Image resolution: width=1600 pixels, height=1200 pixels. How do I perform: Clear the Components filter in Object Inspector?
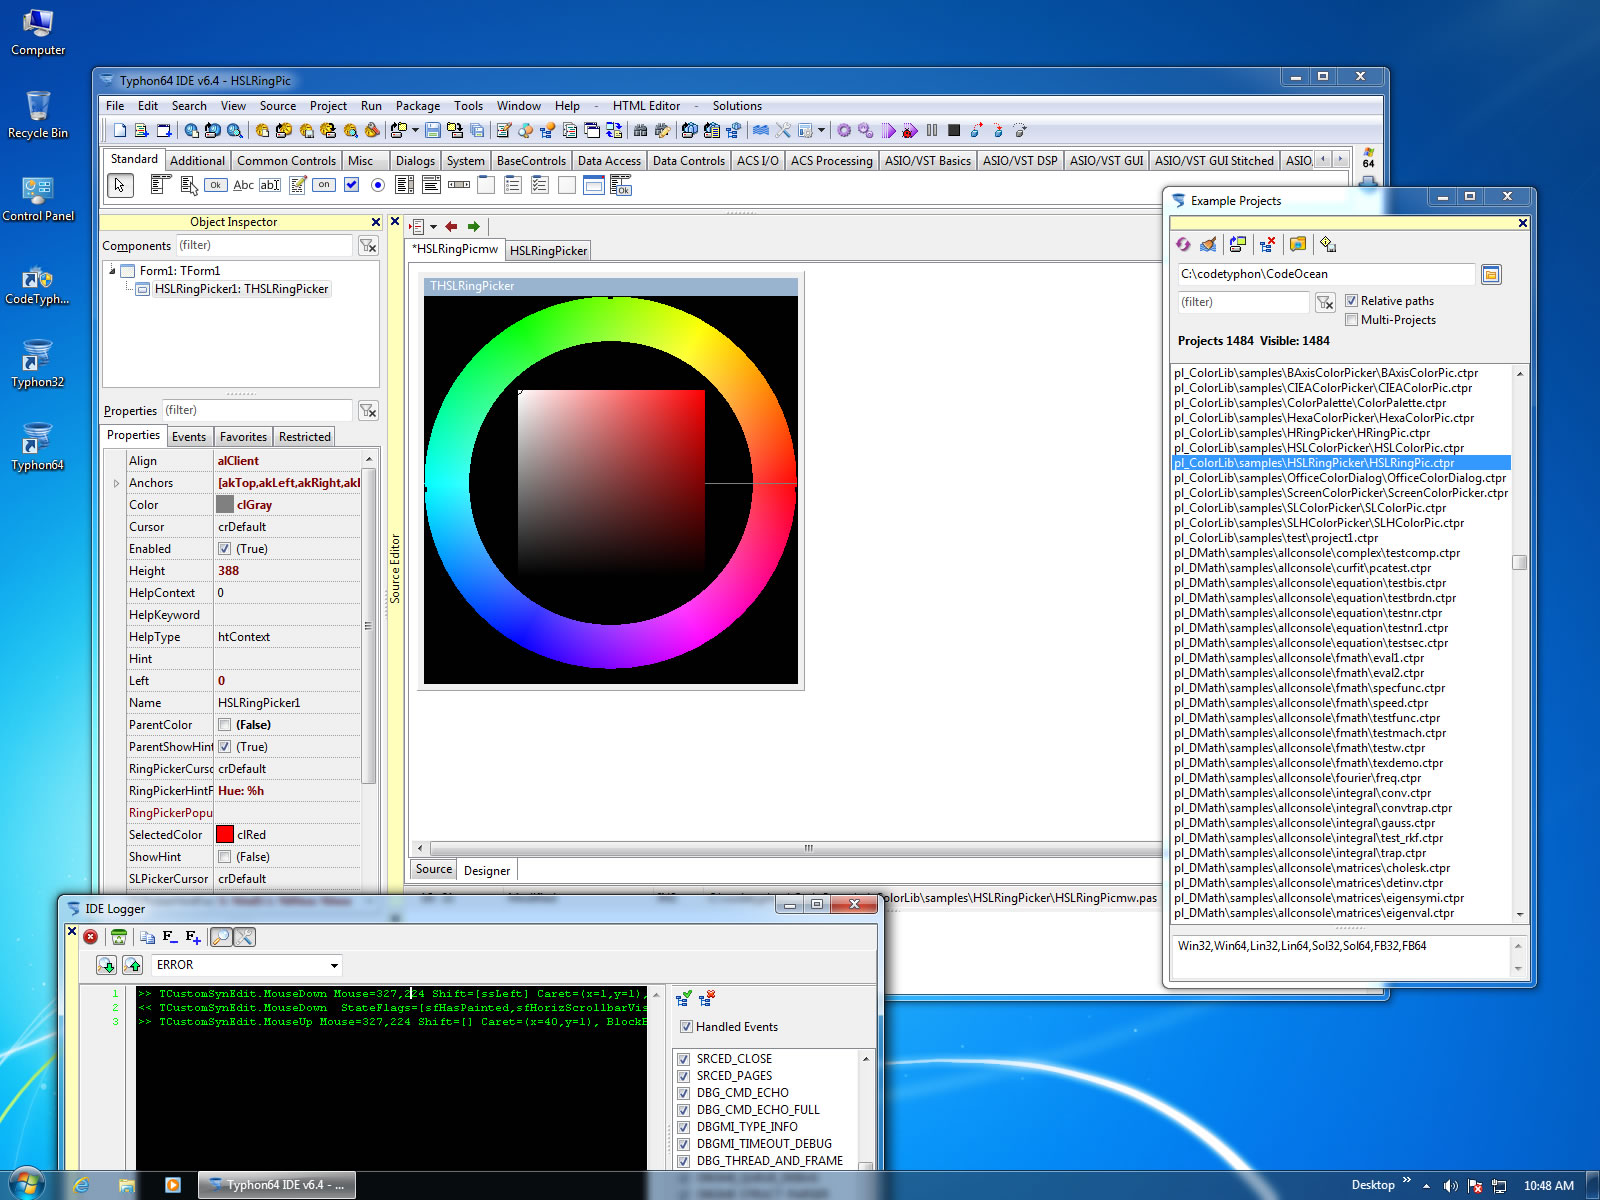[x=368, y=246]
